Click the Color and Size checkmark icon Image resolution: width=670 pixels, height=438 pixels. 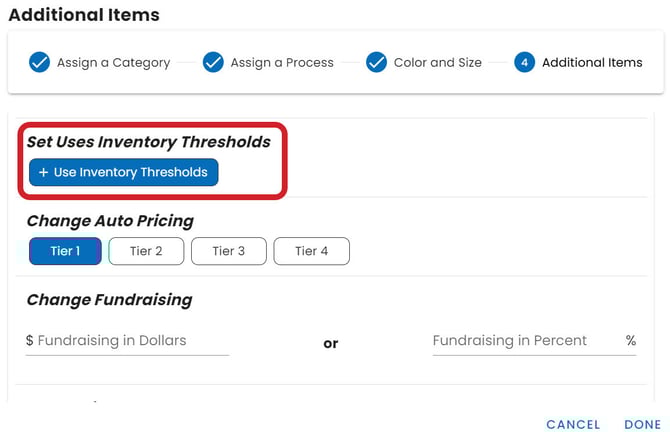pos(376,63)
